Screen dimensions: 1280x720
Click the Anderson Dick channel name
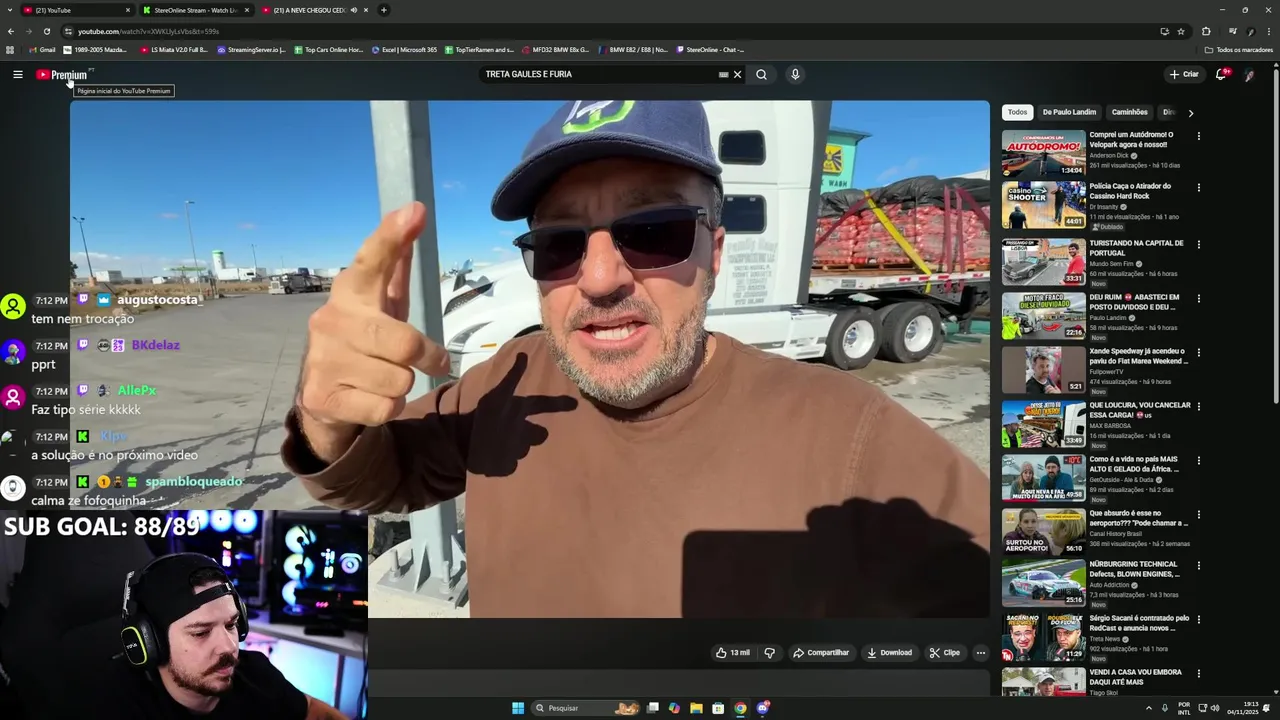pyautogui.click(x=1109, y=156)
